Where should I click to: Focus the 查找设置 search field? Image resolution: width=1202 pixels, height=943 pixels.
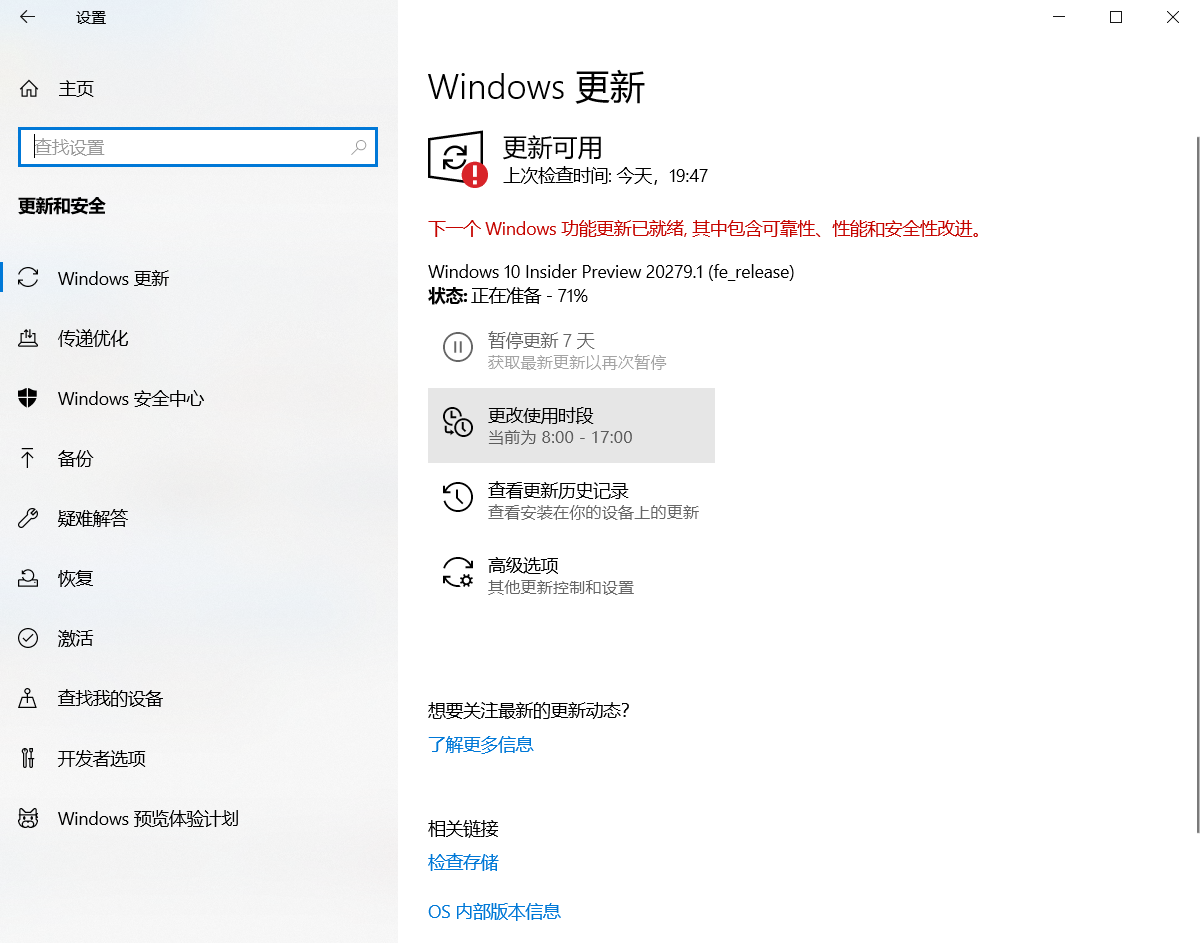198,147
